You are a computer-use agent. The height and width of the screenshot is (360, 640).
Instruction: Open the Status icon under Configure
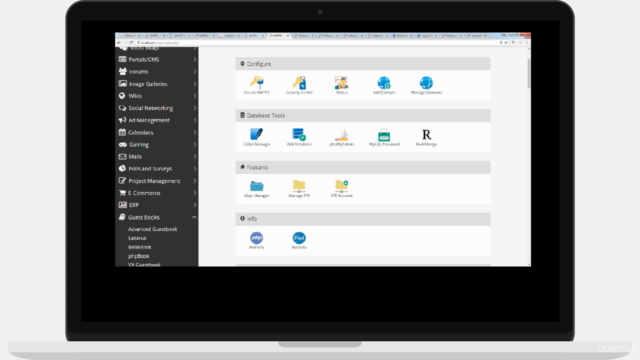(x=342, y=83)
